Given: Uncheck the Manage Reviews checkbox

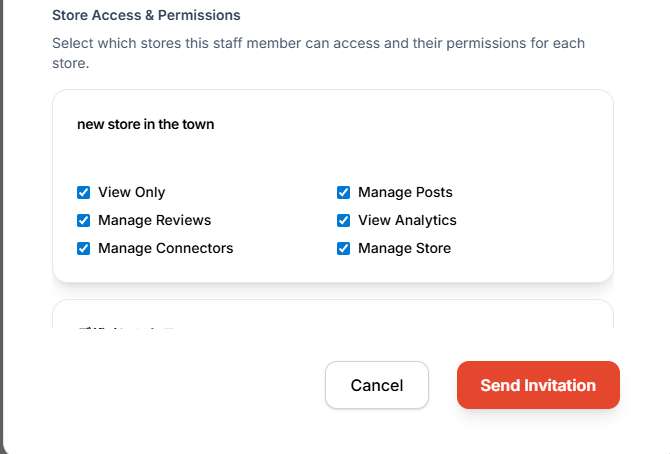Looking at the screenshot, I should tap(84, 220).
